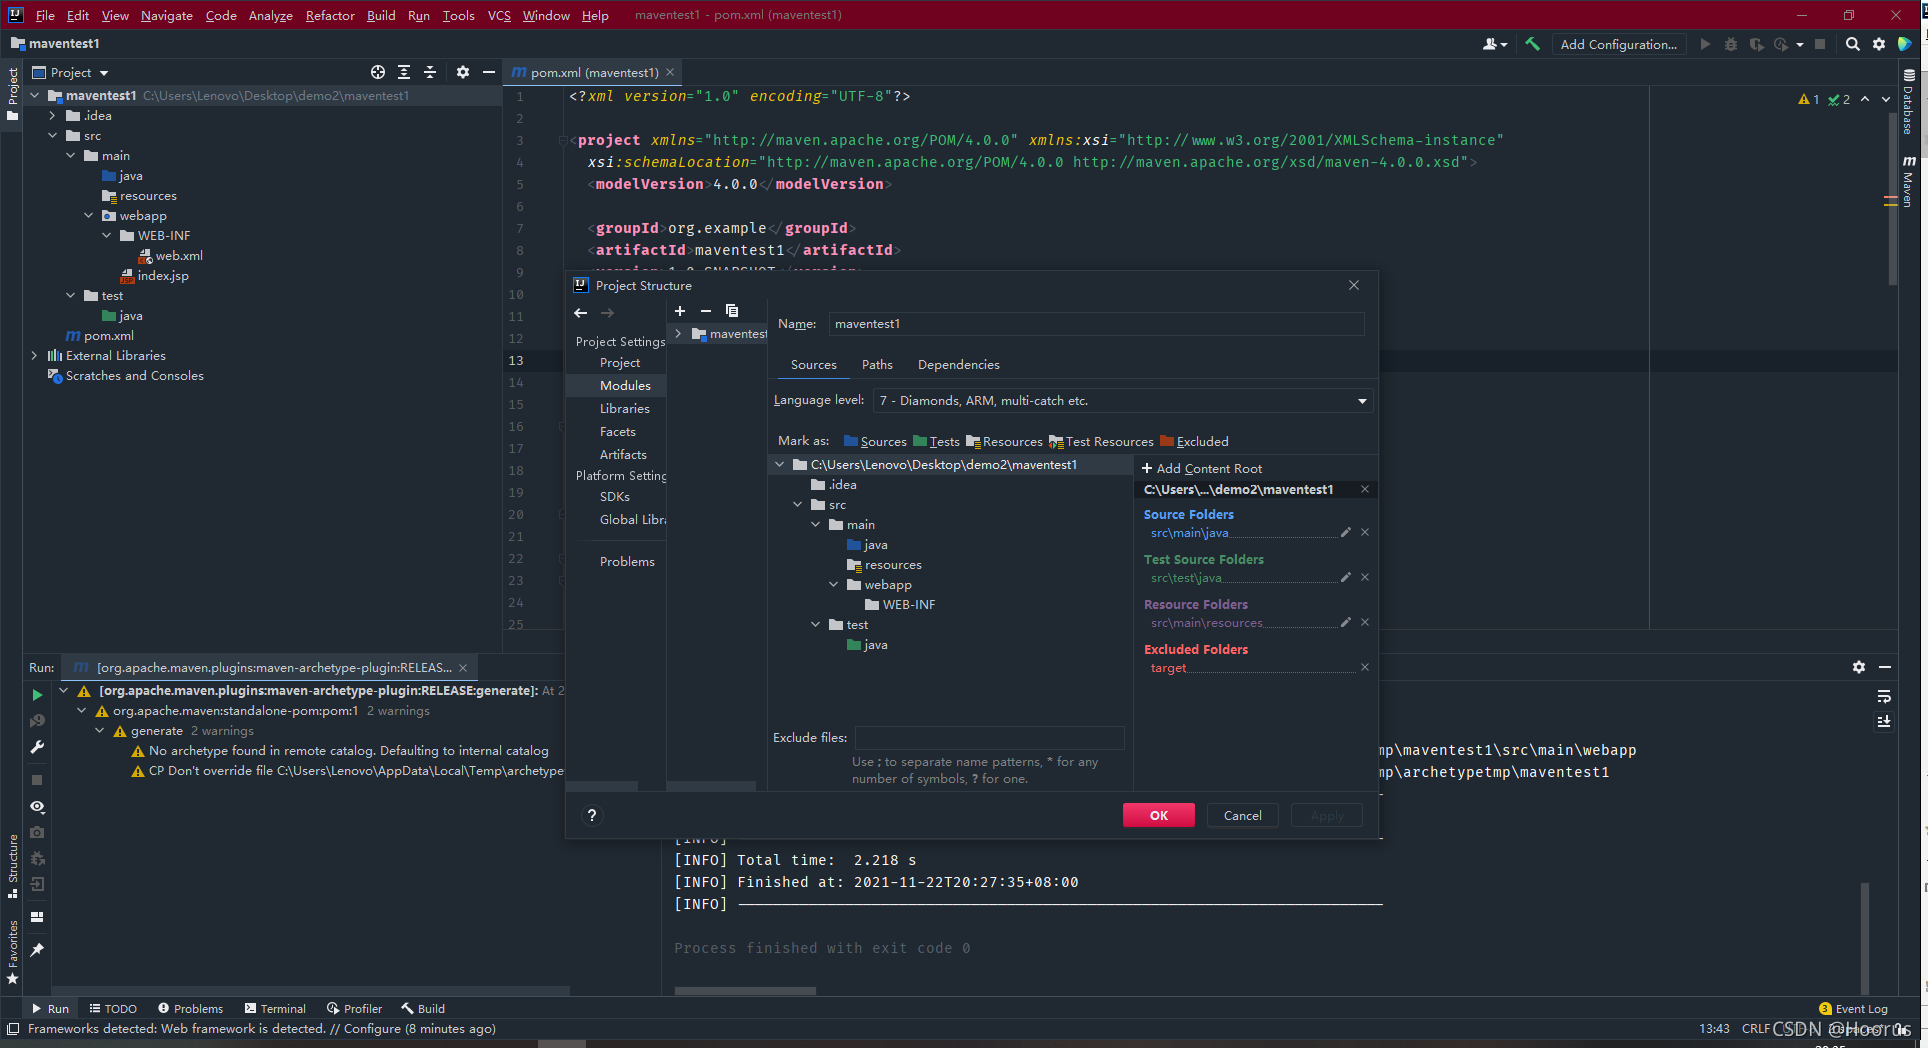Click Add Content Root

click(1201, 468)
